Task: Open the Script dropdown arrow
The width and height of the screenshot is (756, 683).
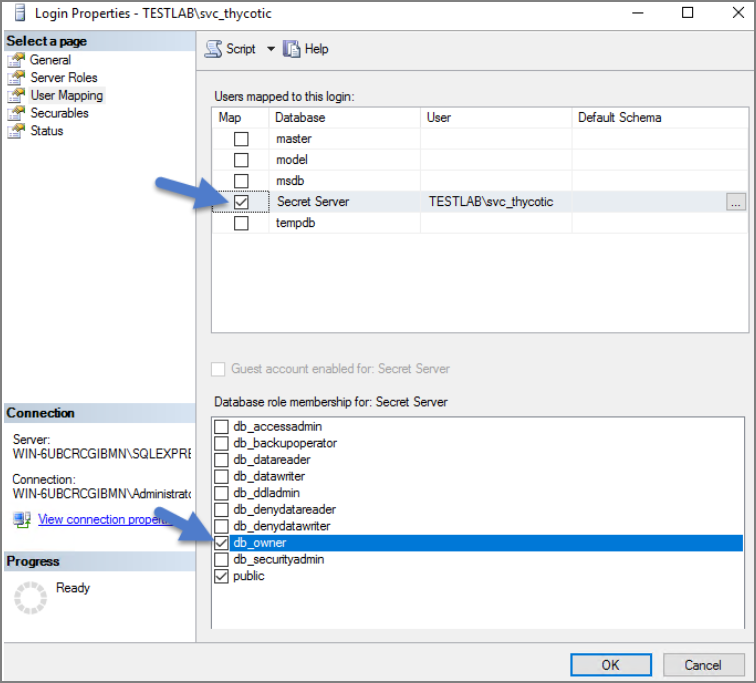Action: point(271,49)
